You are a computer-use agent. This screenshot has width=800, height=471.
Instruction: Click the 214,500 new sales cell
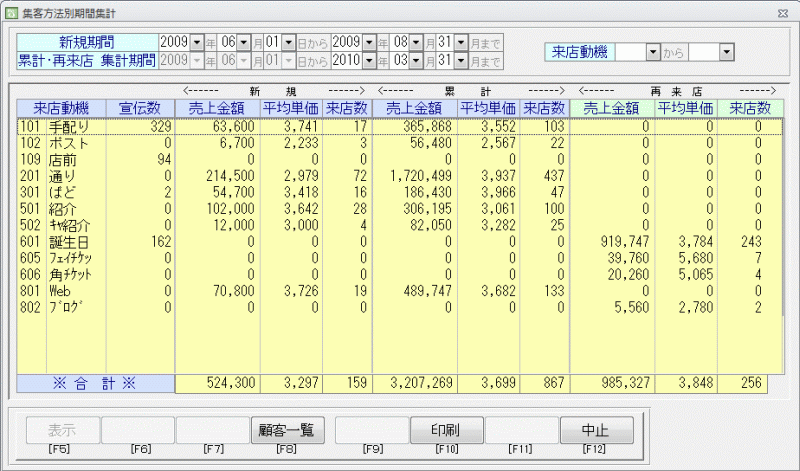(x=217, y=176)
